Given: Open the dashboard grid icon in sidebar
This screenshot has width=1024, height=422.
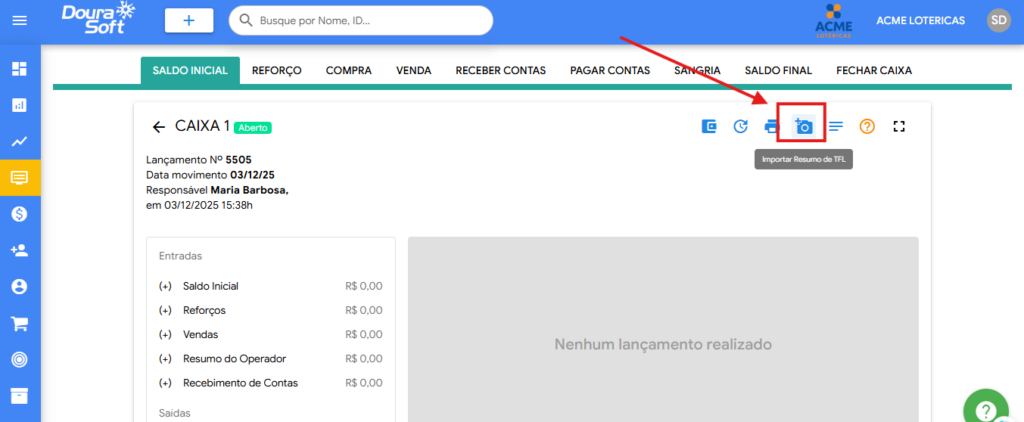Looking at the screenshot, I should (x=19, y=69).
